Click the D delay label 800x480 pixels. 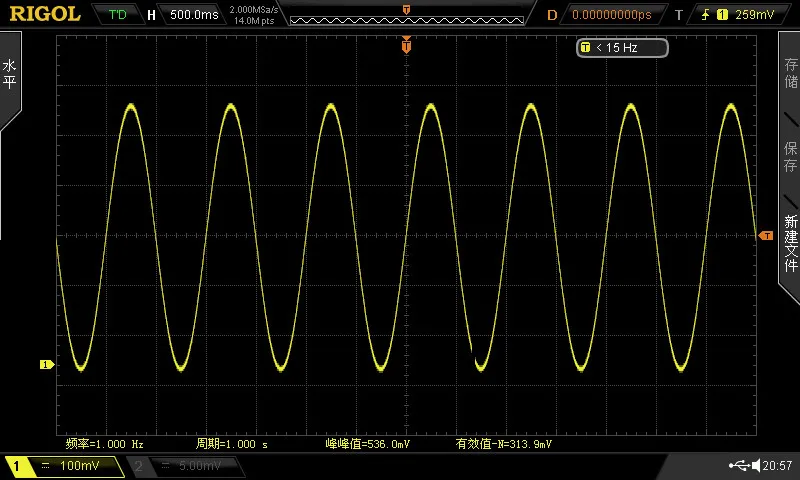coord(552,15)
